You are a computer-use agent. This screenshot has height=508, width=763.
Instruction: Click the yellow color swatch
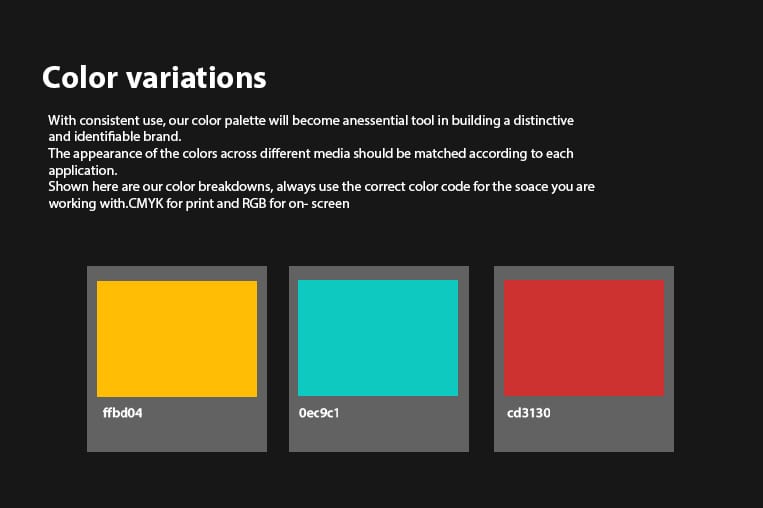(x=177, y=338)
